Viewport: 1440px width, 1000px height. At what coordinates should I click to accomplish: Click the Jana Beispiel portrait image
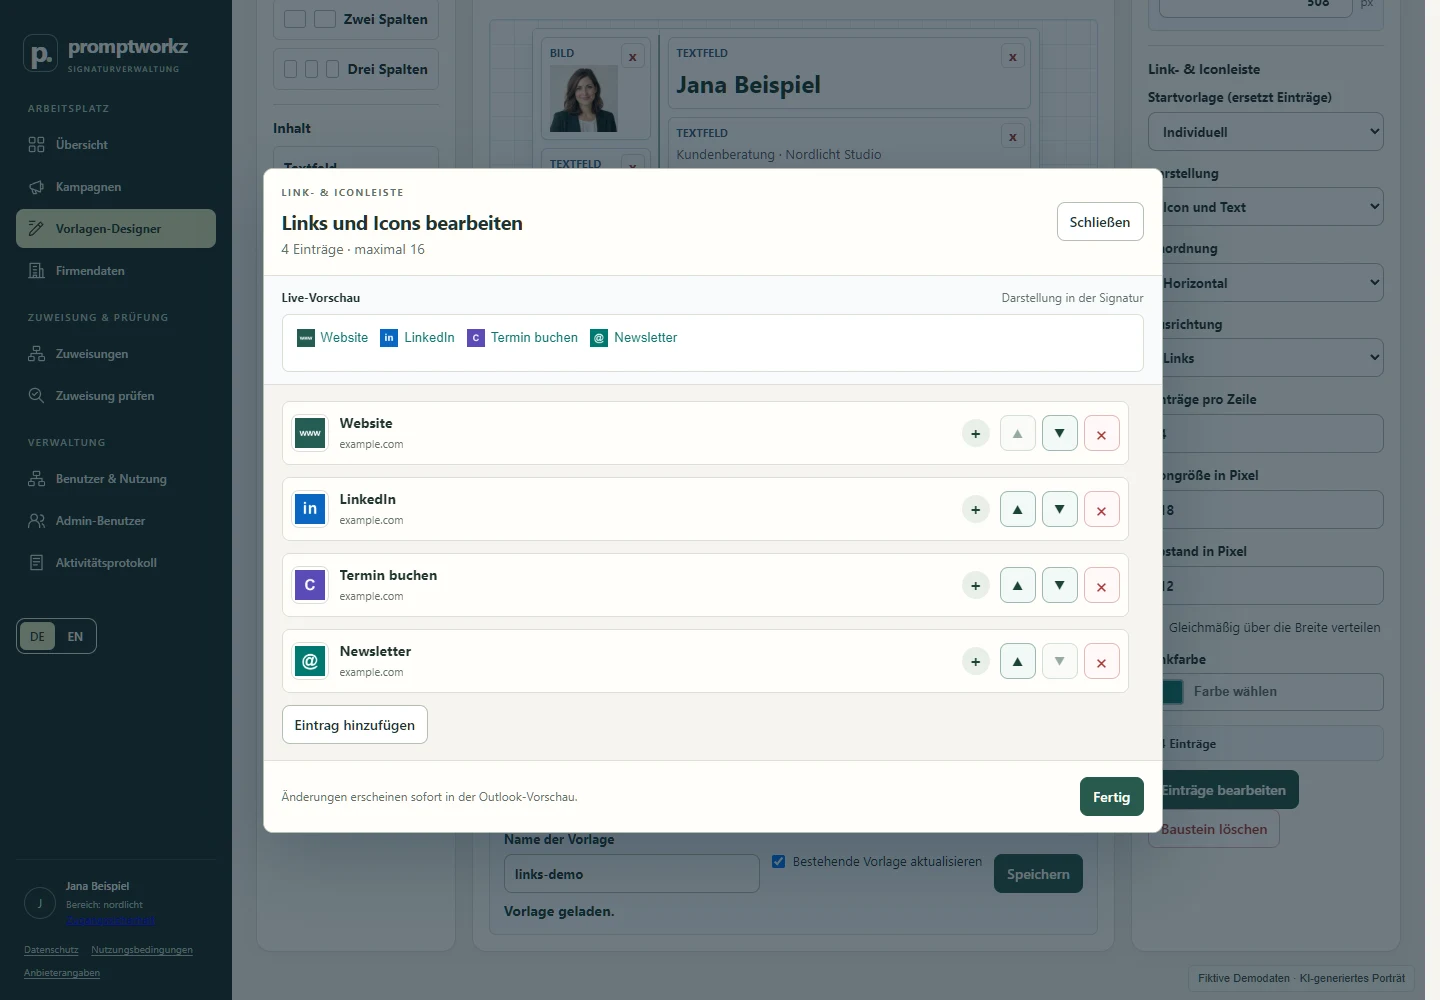point(584,99)
